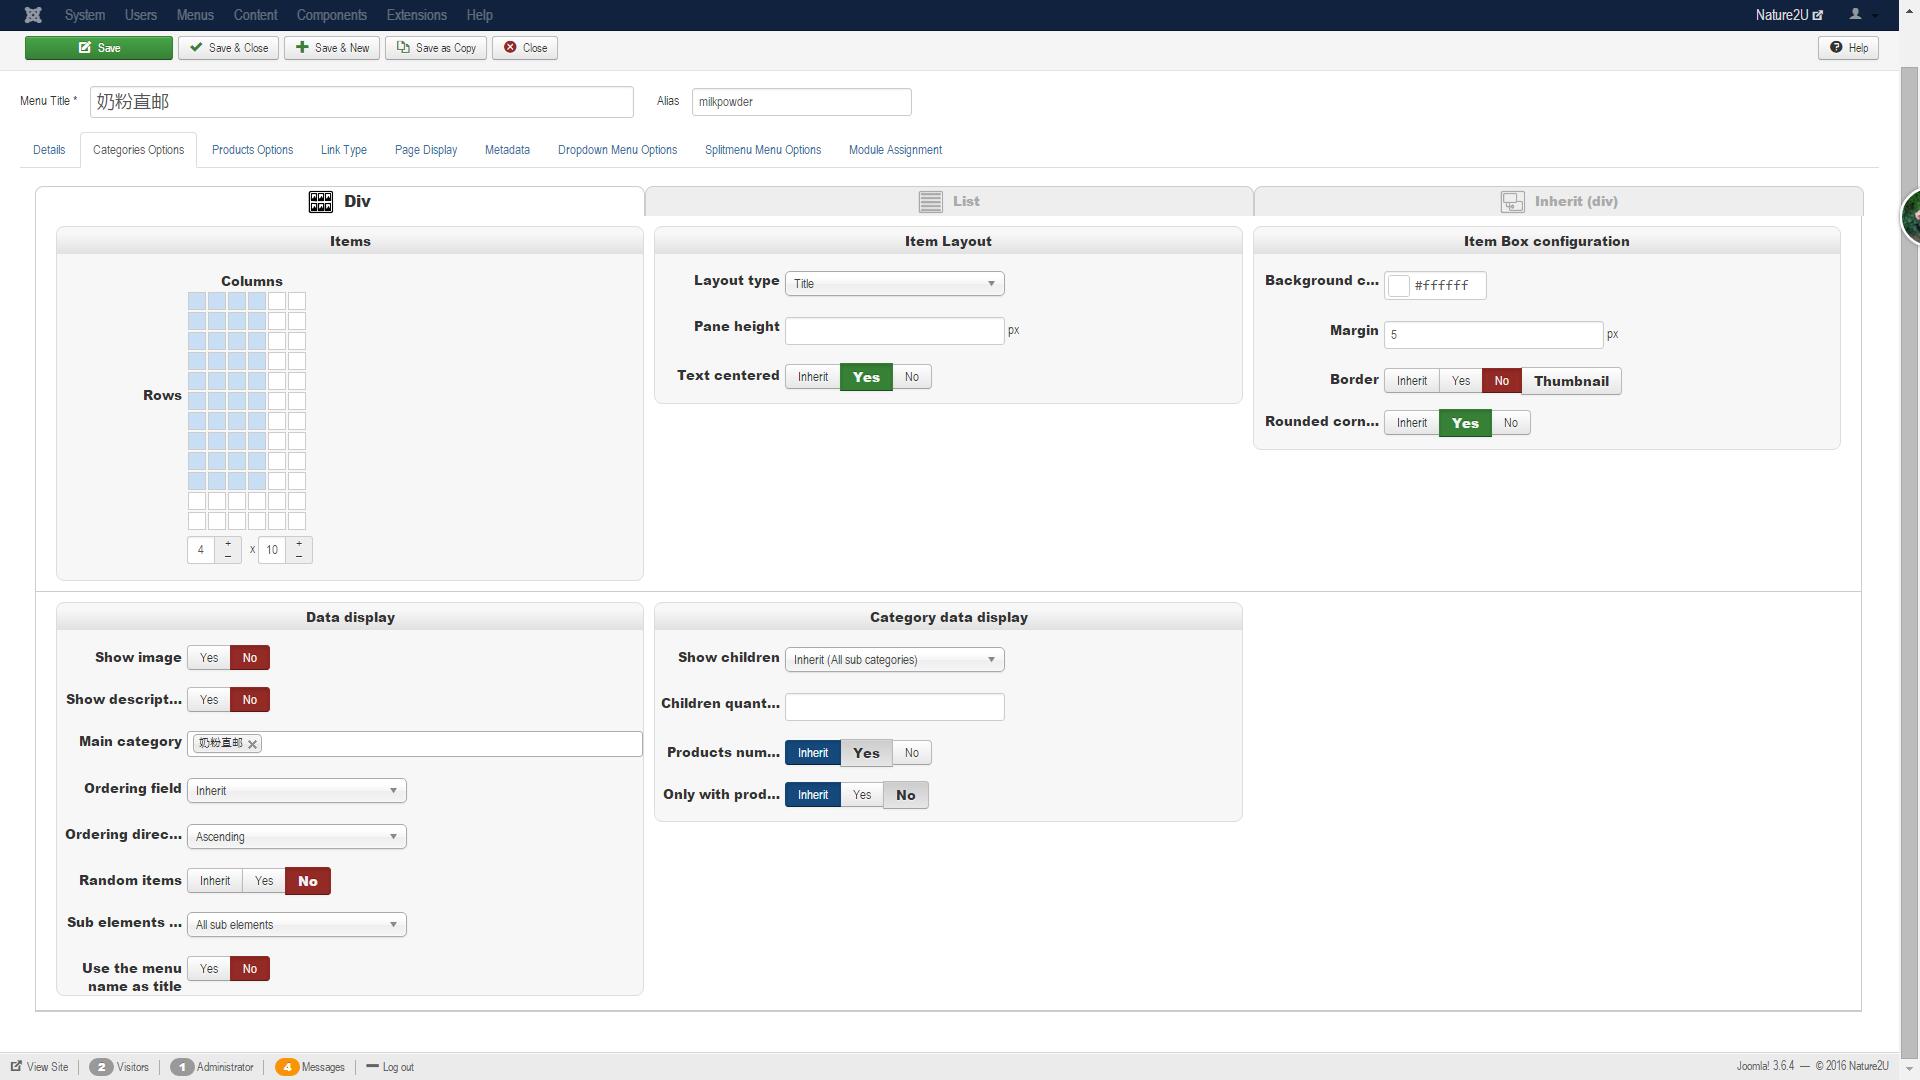Image resolution: width=1920 pixels, height=1080 pixels.
Task: Click the Help question mark button
Action: [x=1848, y=48]
